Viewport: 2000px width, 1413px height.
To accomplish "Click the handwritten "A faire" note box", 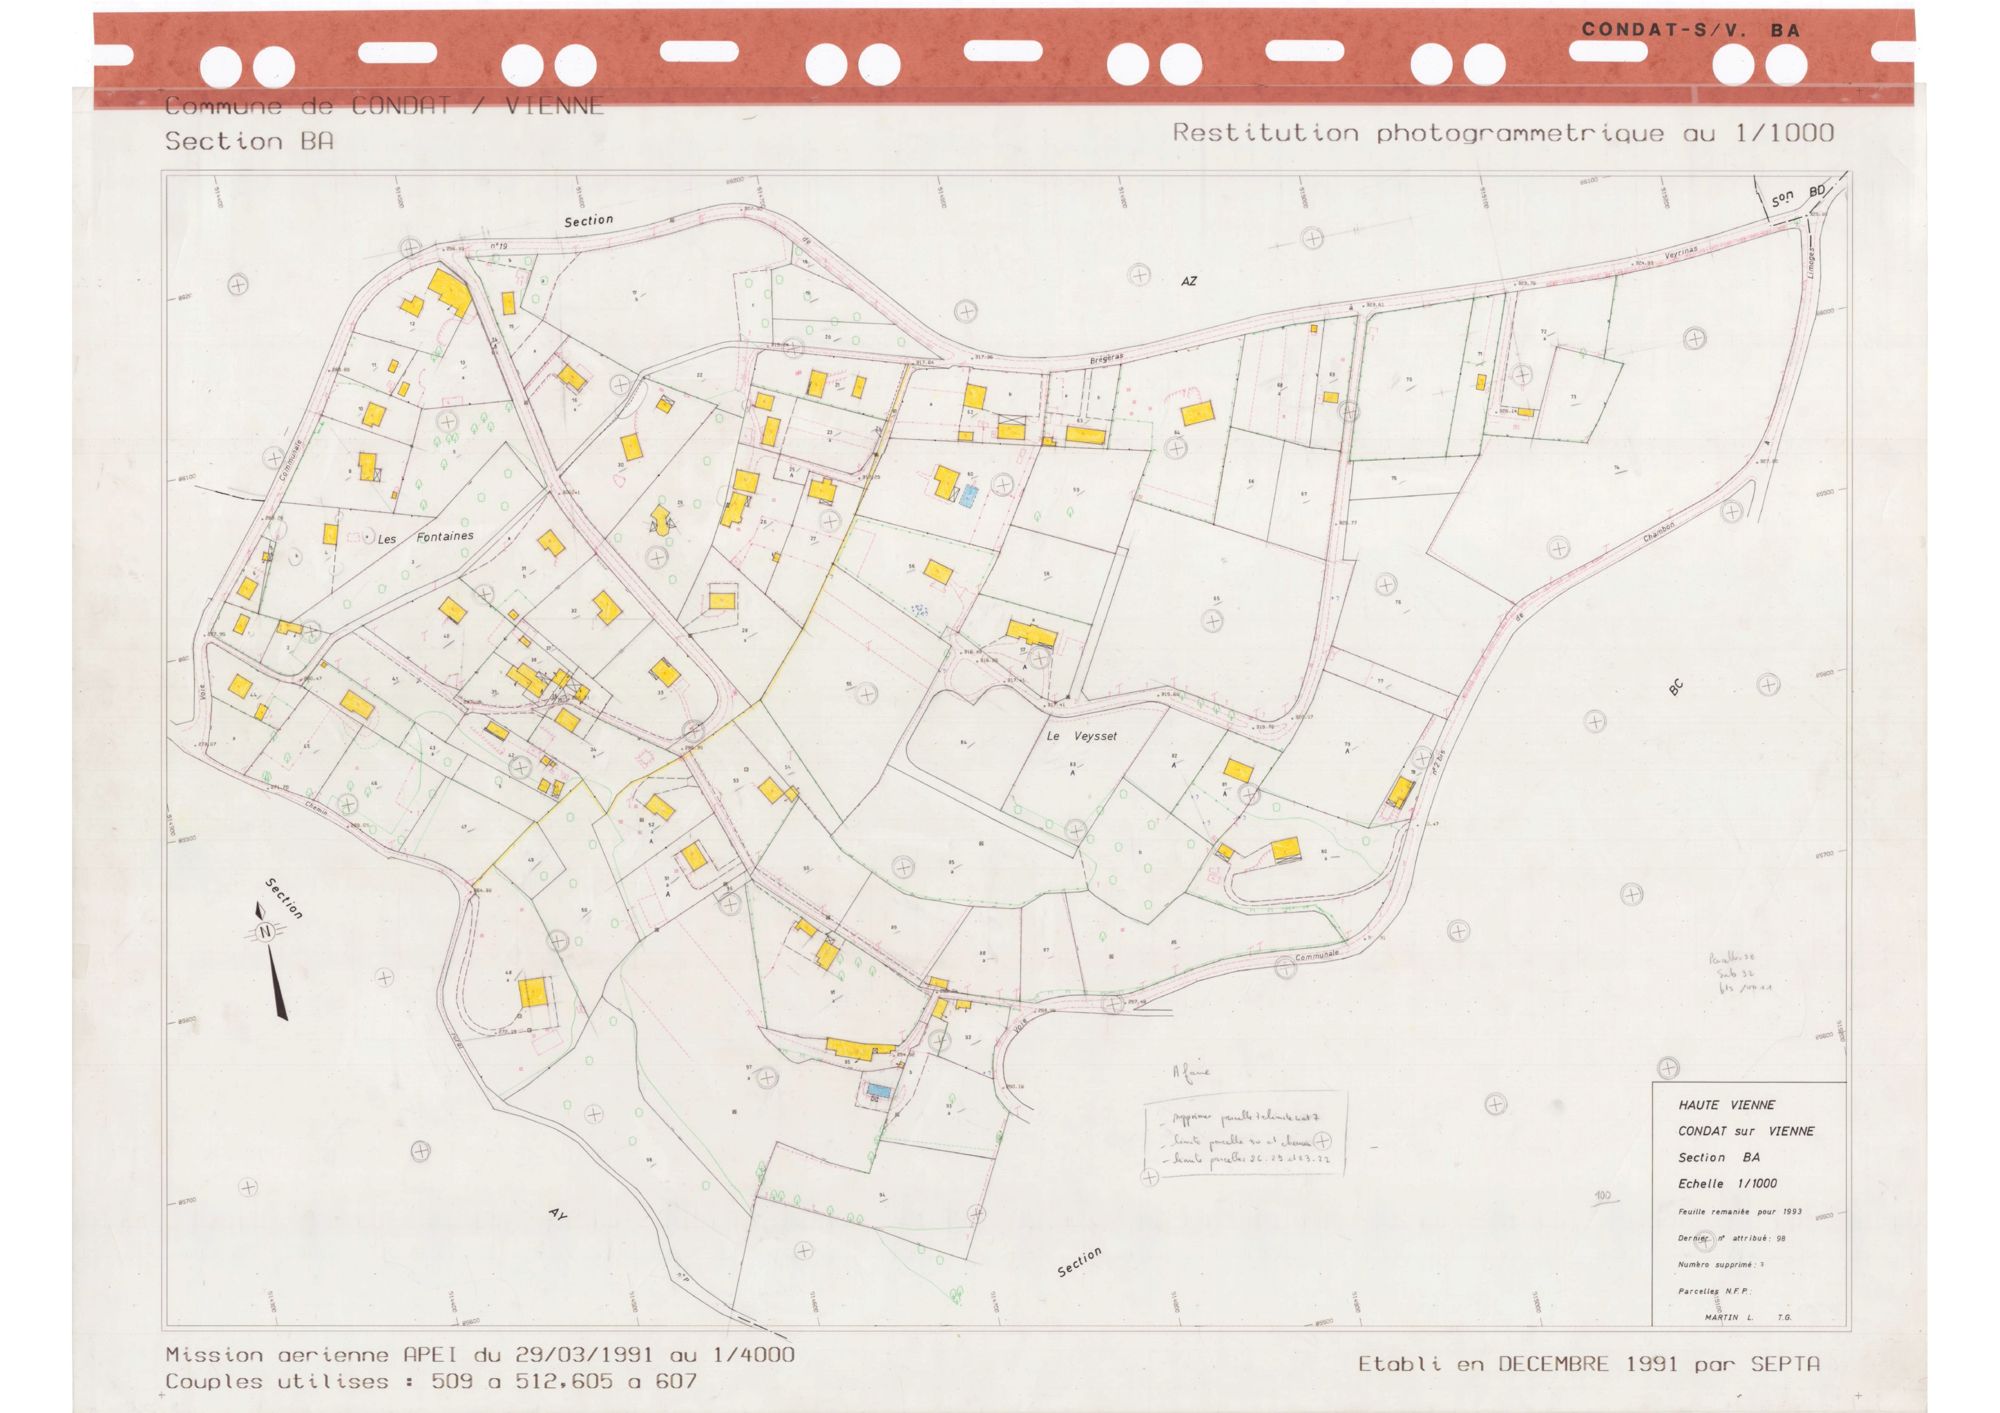I will coord(1245,1133).
